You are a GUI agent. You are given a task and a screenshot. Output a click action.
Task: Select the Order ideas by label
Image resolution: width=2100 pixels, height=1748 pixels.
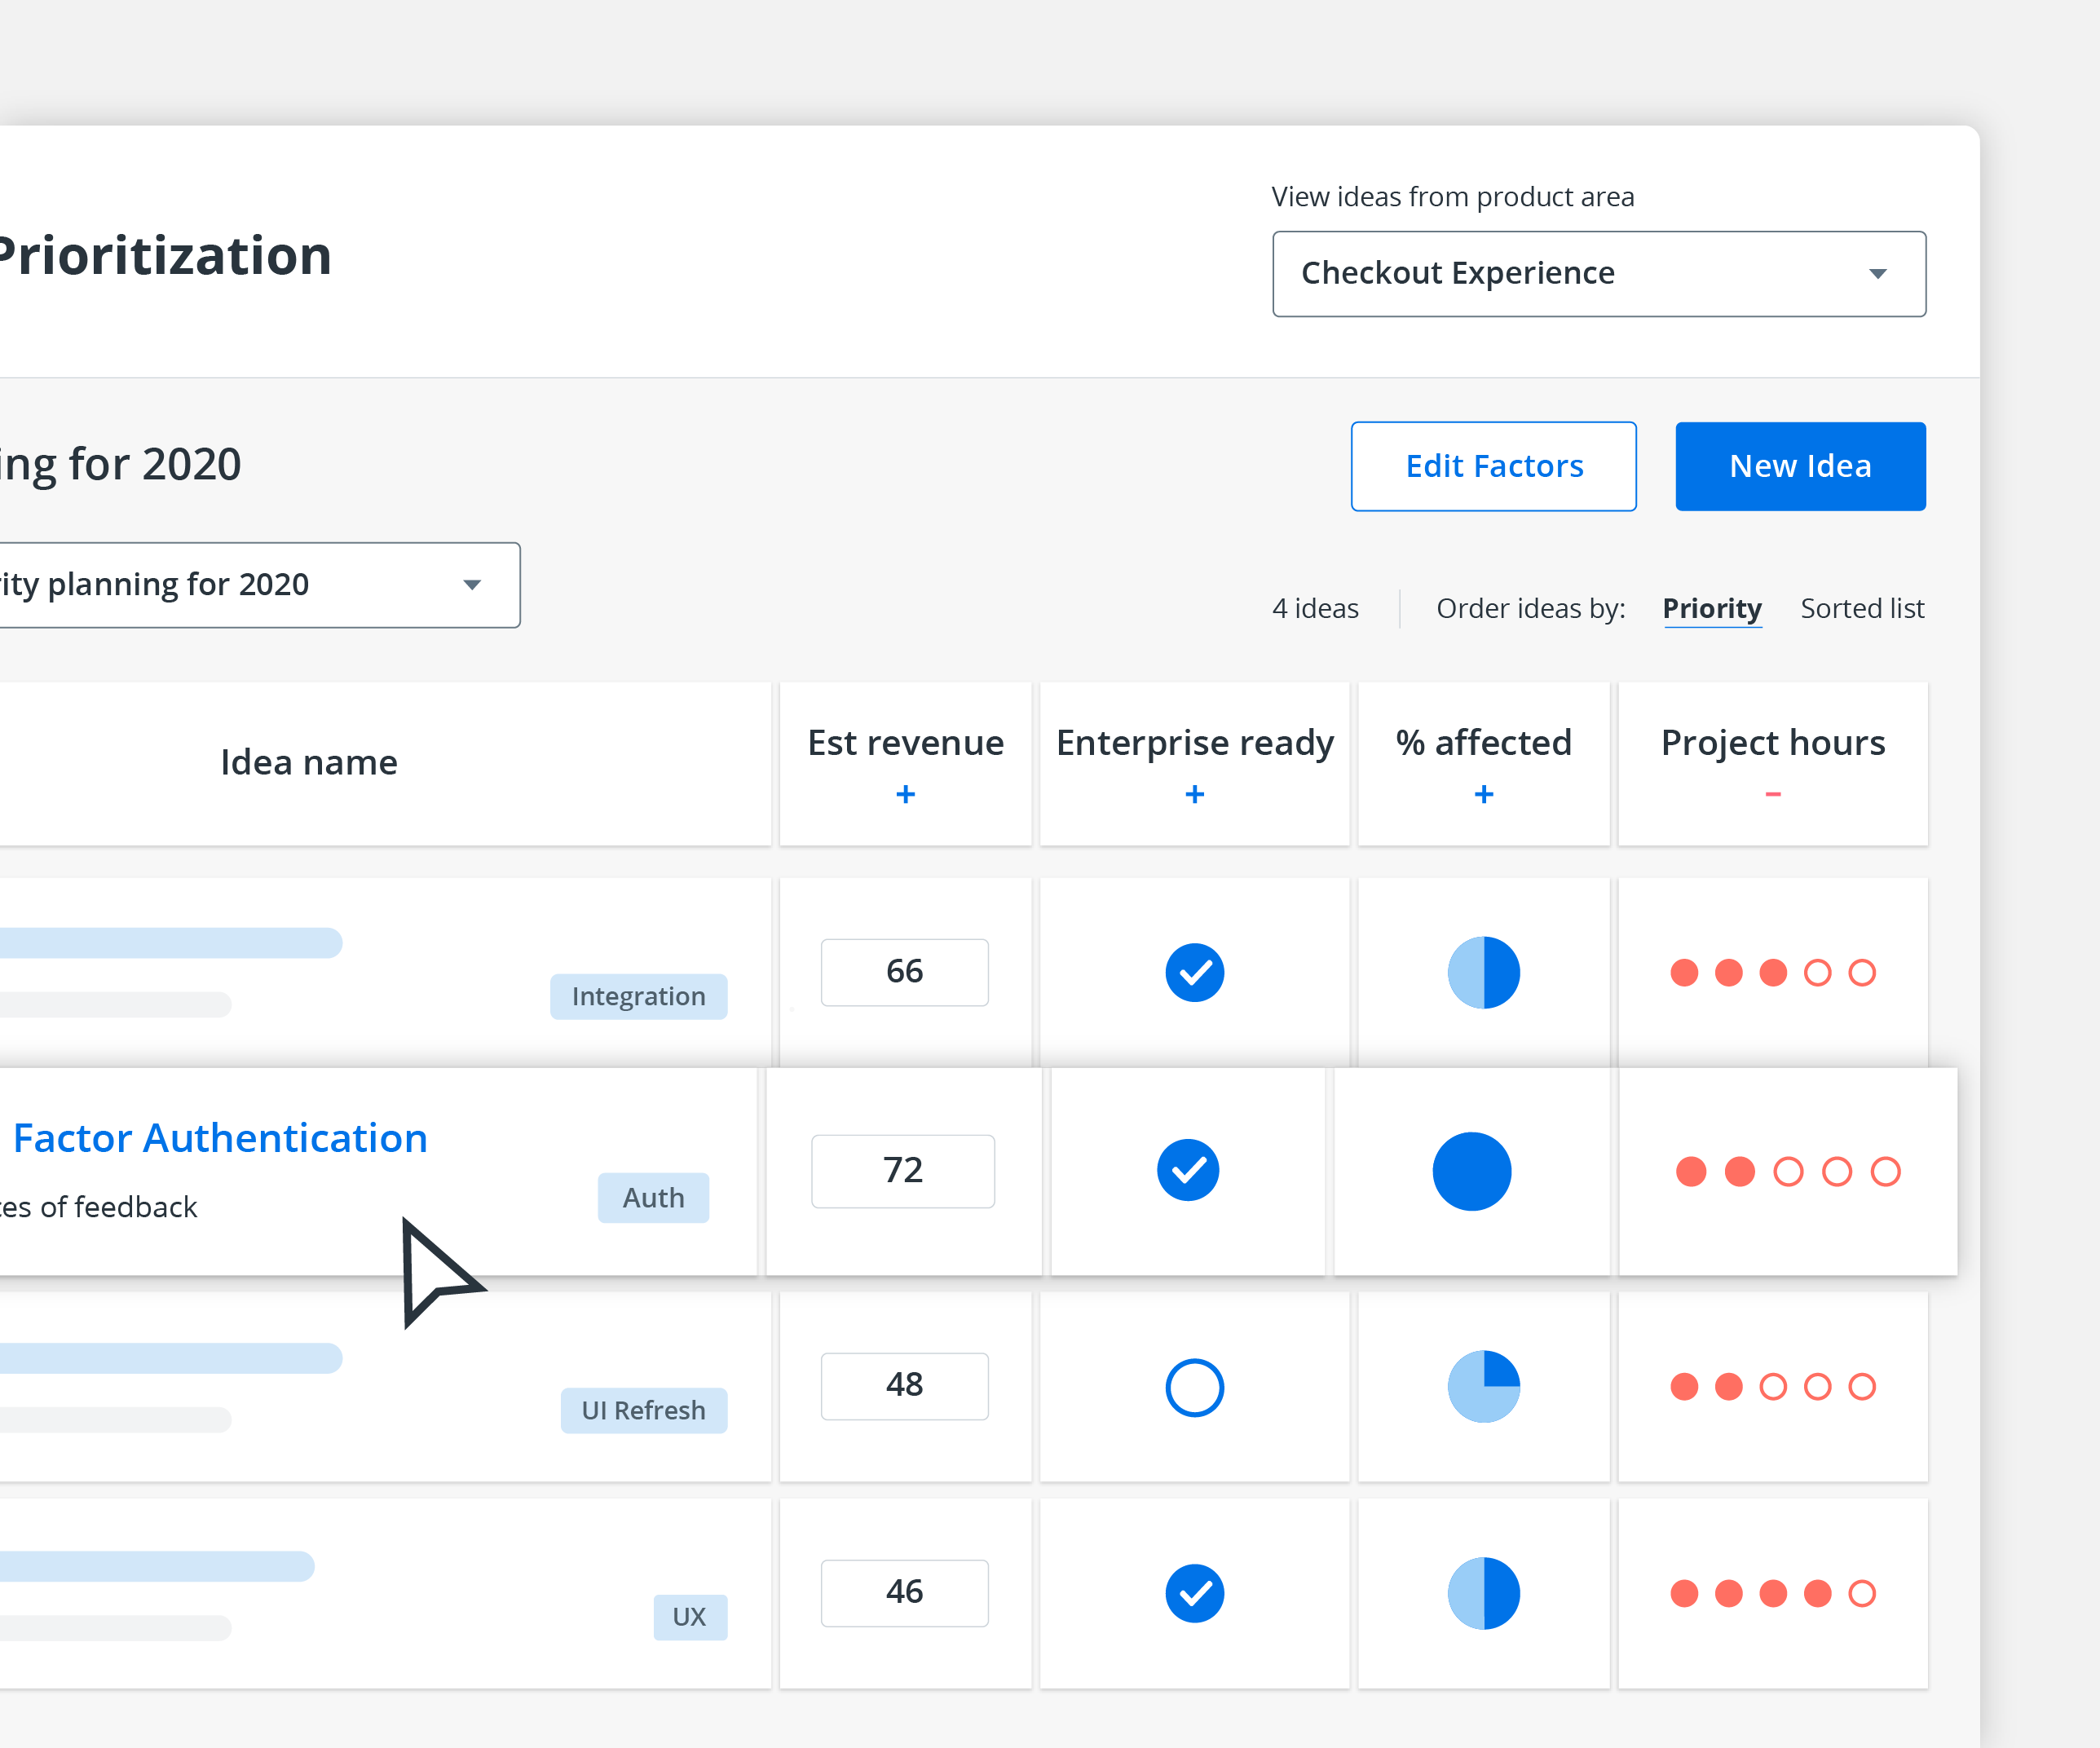point(1530,608)
